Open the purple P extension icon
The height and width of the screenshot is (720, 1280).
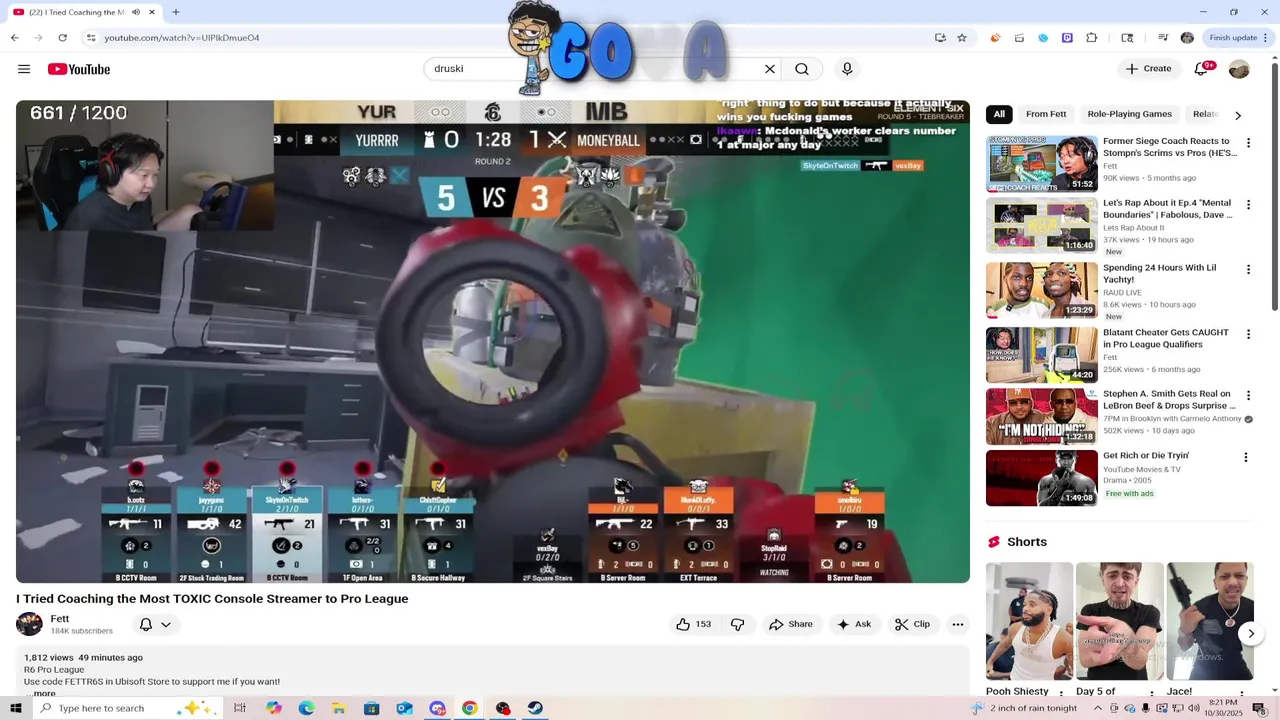click(x=1067, y=38)
